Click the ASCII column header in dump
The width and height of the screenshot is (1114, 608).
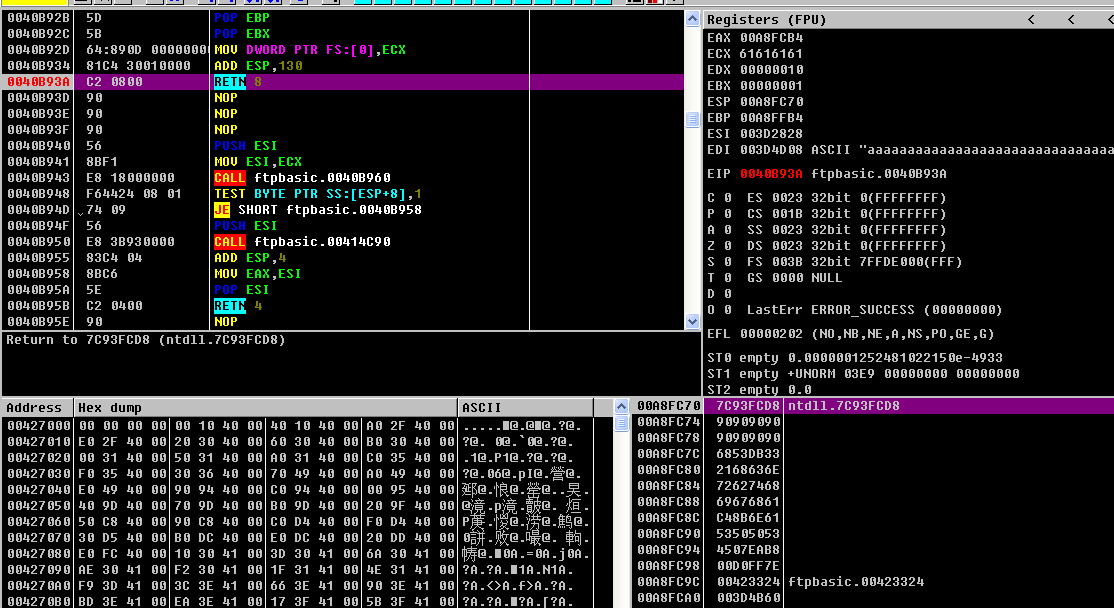point(481,407)
